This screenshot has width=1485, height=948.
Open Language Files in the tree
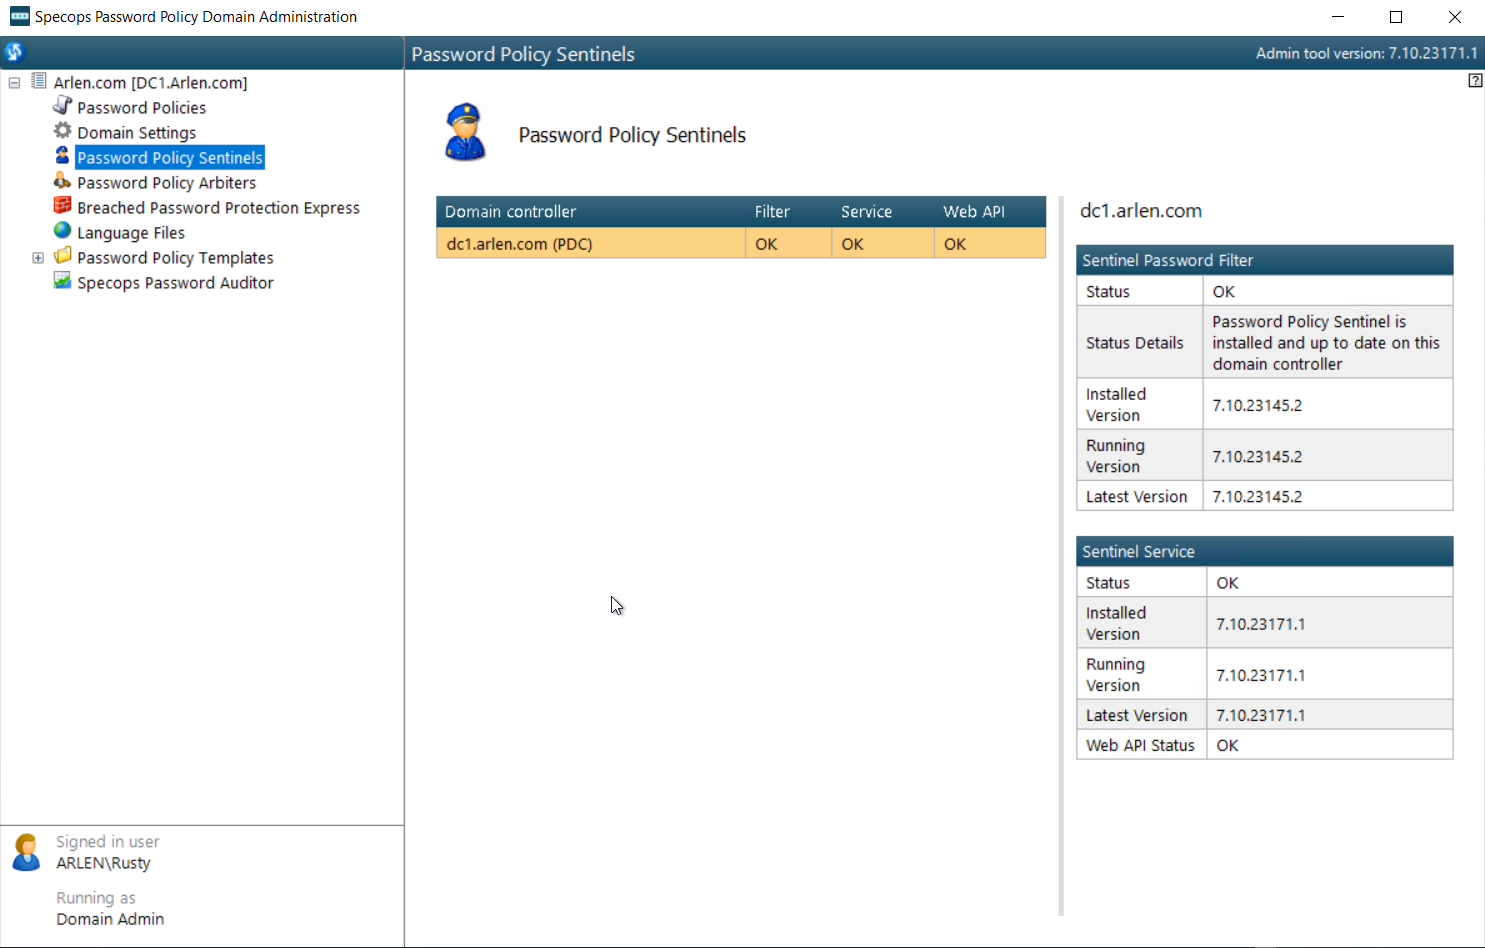(131, 233)
